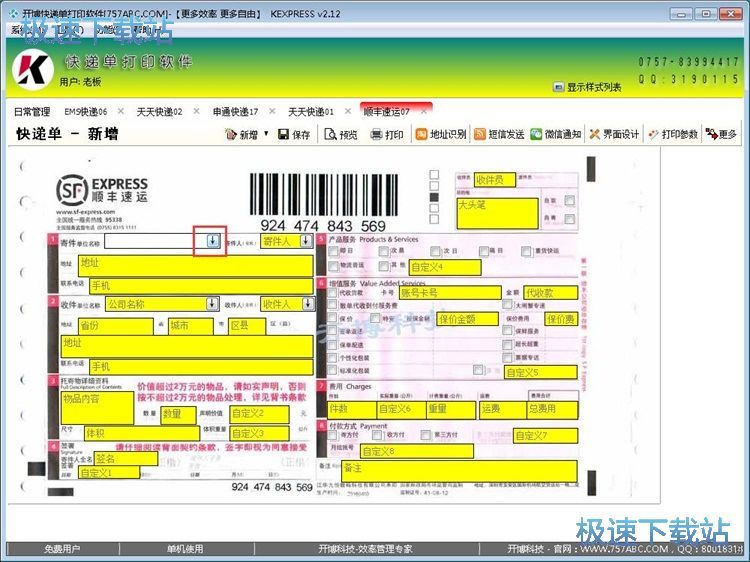Click the 区县 district field
Image resolution: width=750 pixels, height=562 pixels.
pos(247,326)
